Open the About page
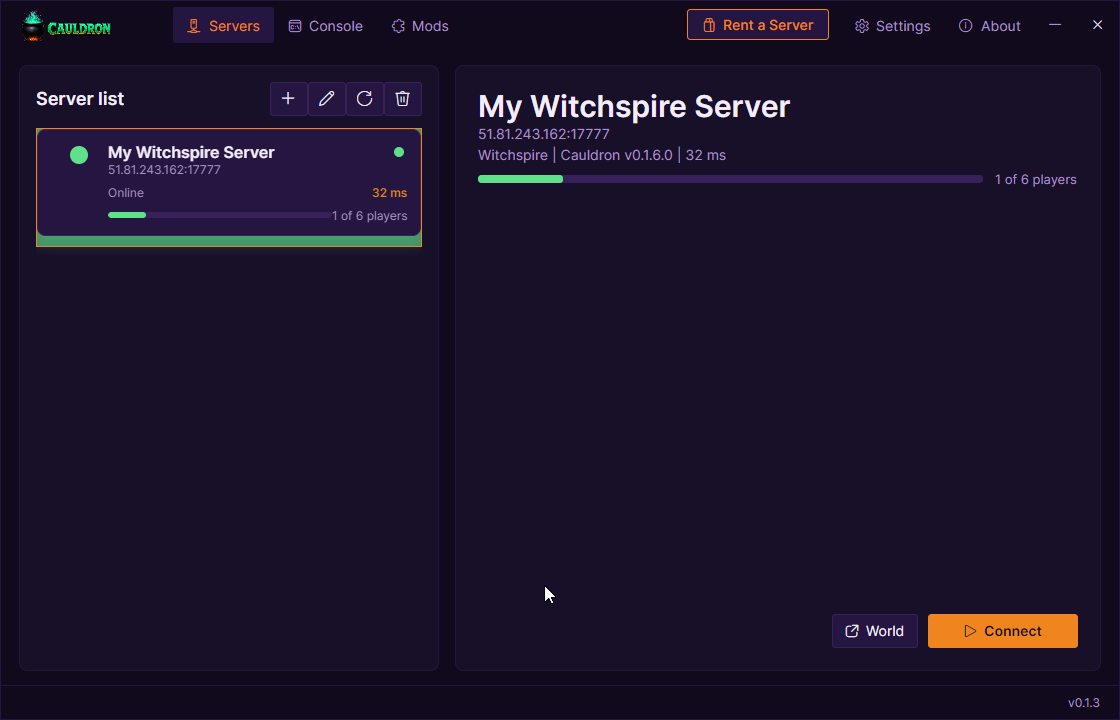The height and width of the screenshot is (720, 1120). (x=989, y=26)
